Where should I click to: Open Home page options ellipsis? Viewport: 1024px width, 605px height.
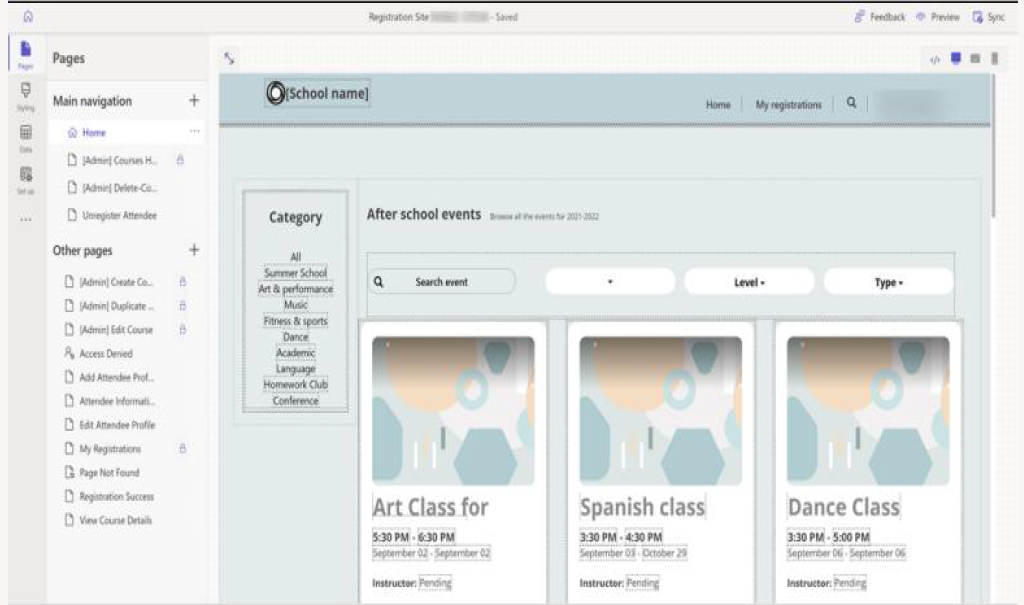(x=195, y=132)
